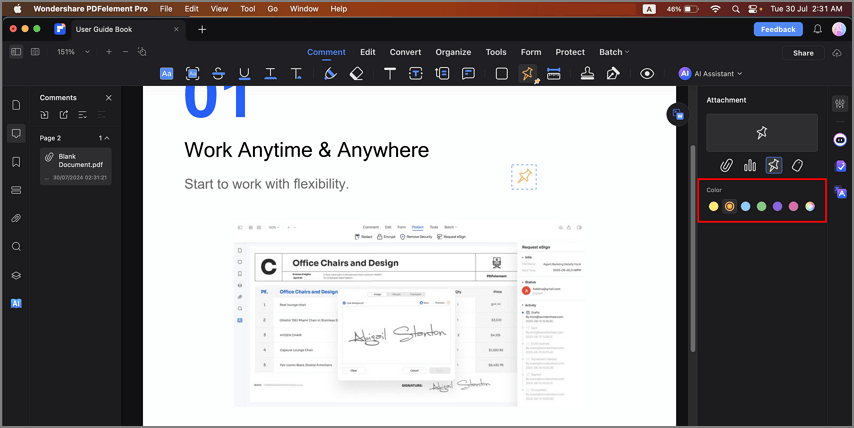Select the Underline tool
The height and width of the screenshot is (428, 854).
(245, 74)
